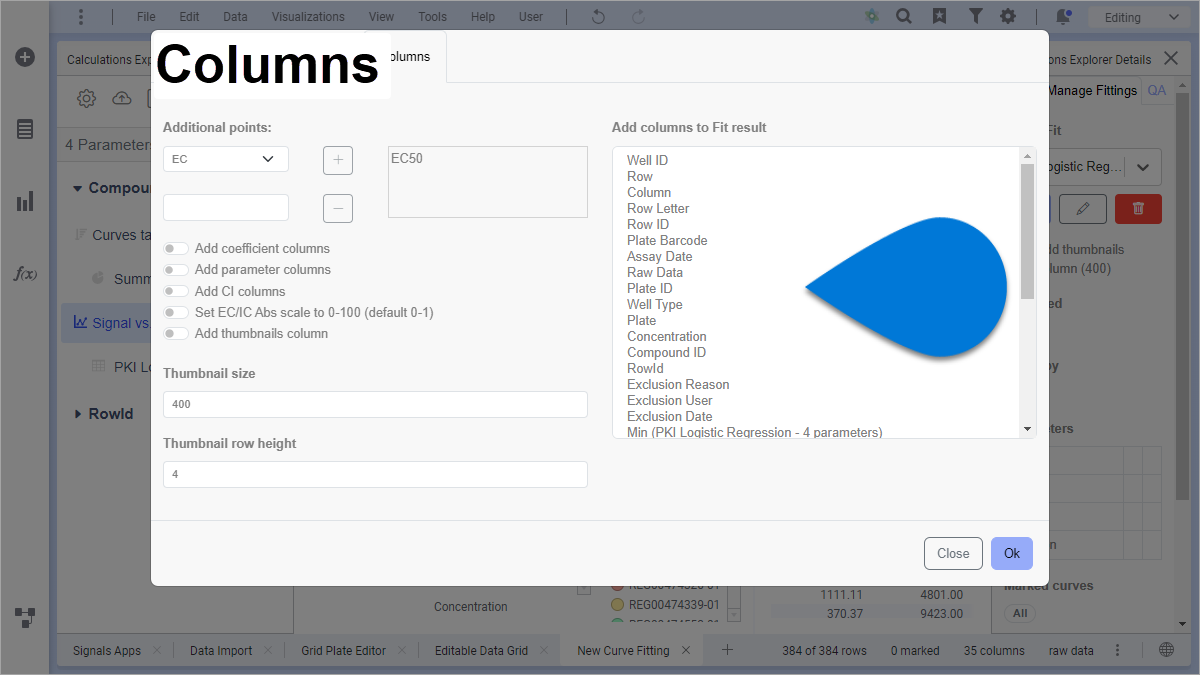Click the globe icon in status bar
Screen dimensions: 1200x675
click(x=1166, y=650)
